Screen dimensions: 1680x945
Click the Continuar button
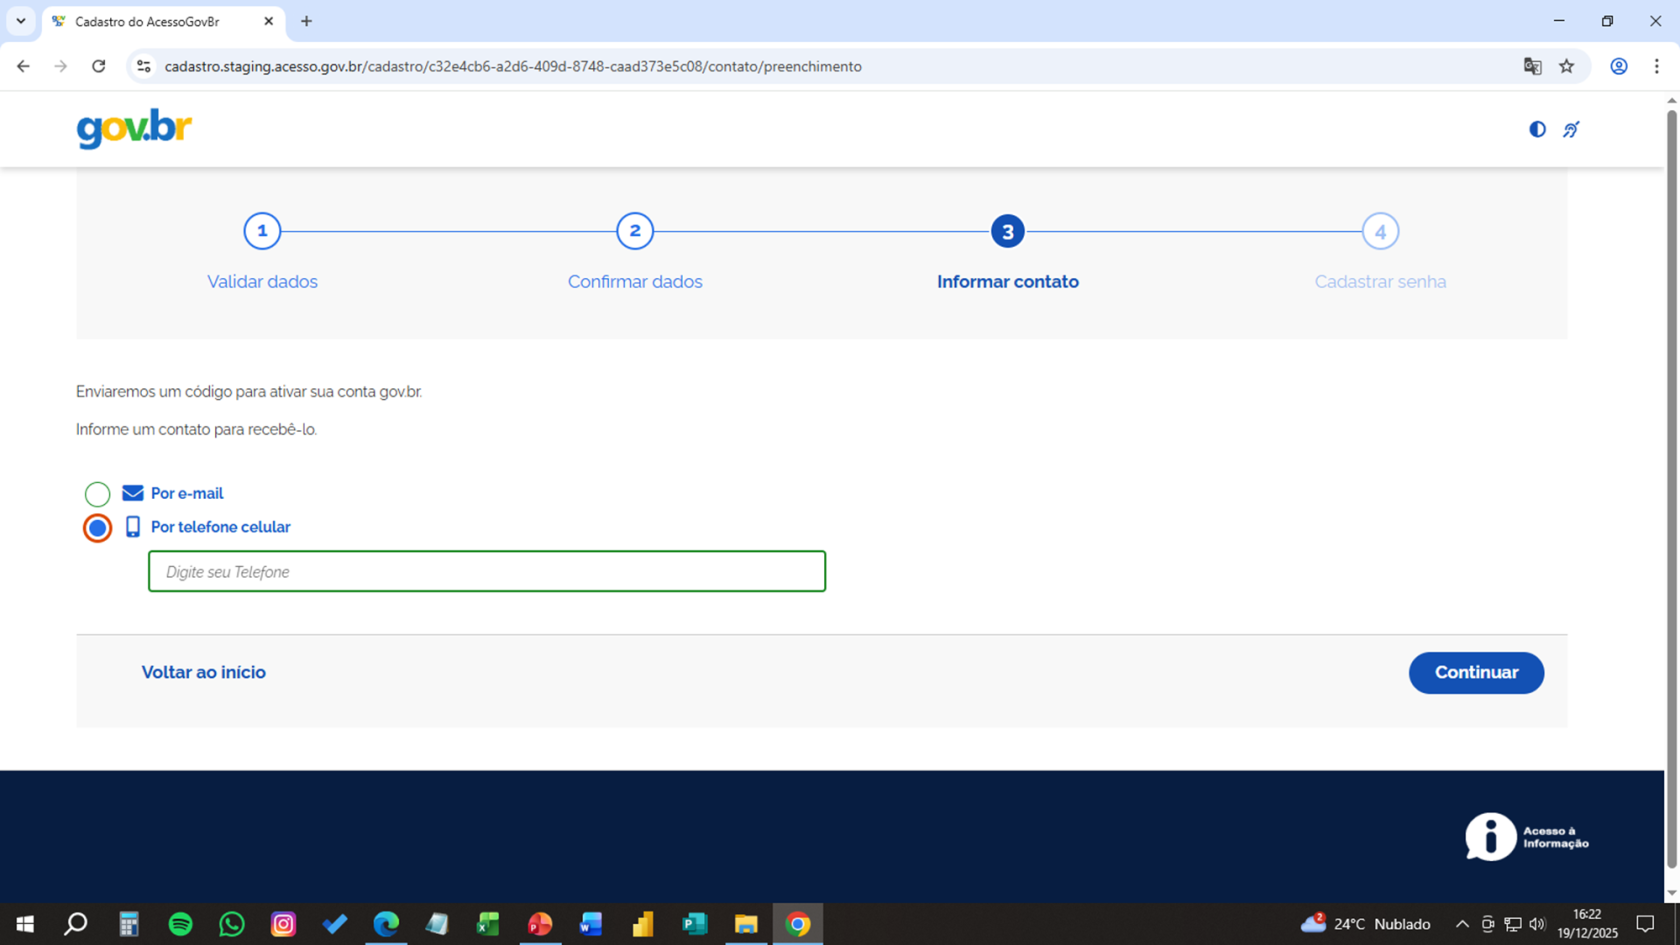coord(1475,673)
